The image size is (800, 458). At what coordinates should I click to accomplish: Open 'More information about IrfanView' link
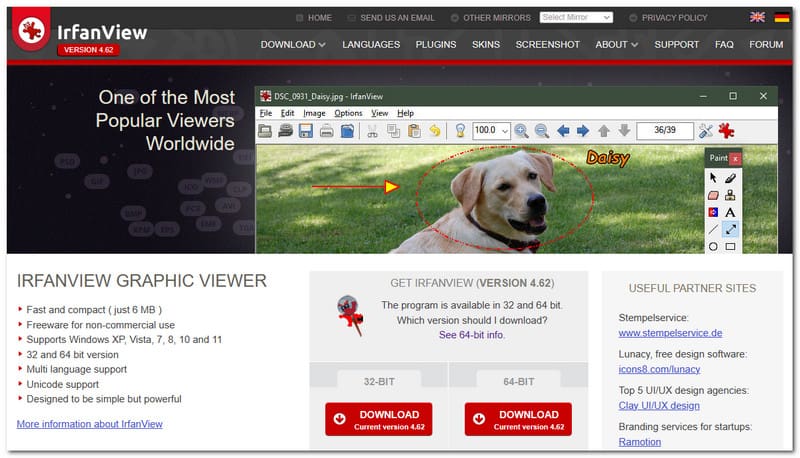pyautogui.click(x=90, y=424)
